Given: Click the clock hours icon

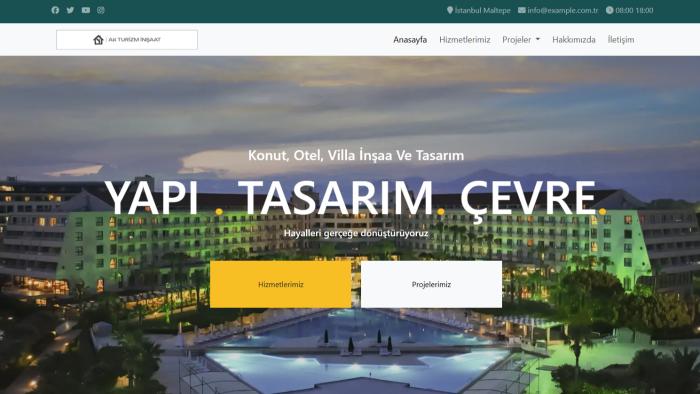Looking at the screenshot, I should 609,10.
